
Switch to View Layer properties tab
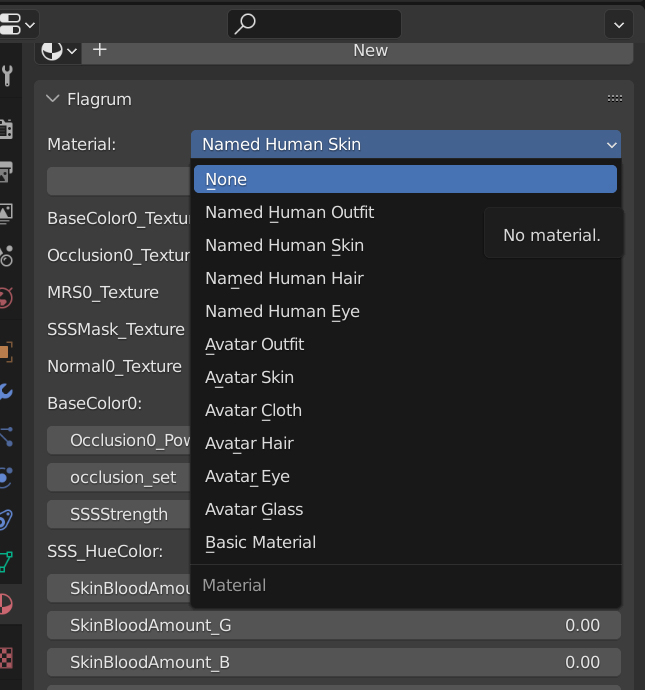6,213
